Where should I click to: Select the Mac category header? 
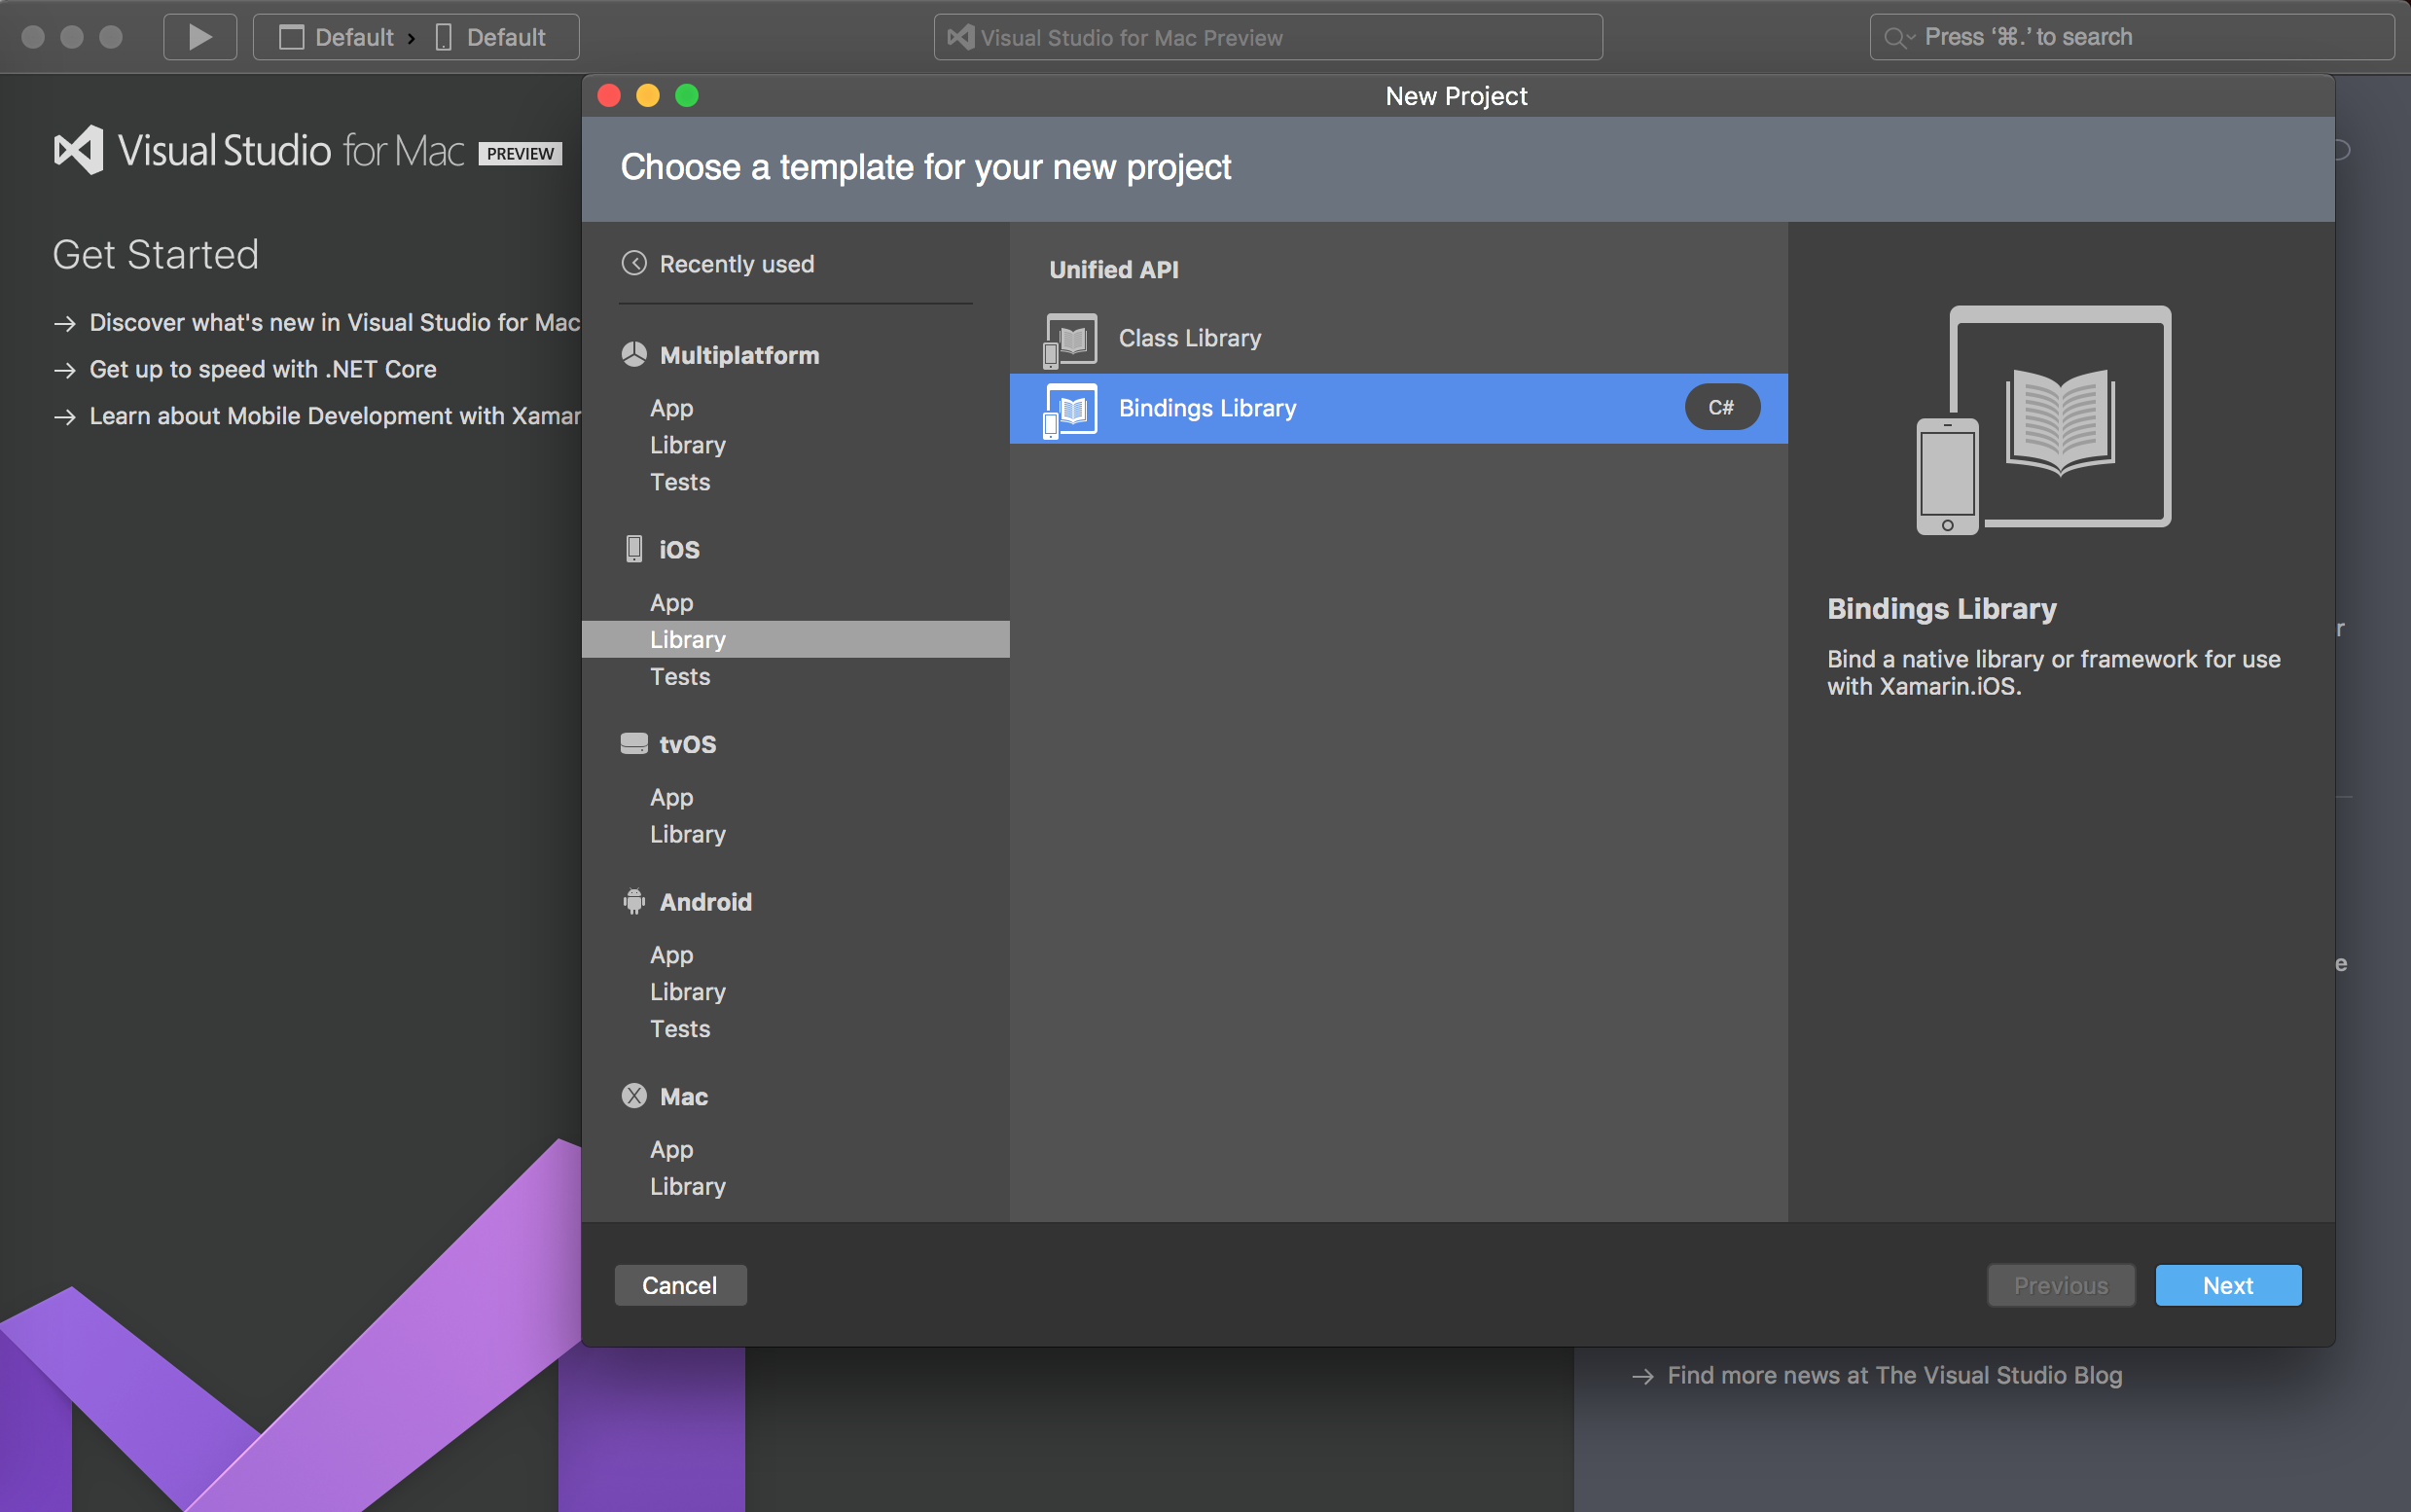click(683, 1097)
